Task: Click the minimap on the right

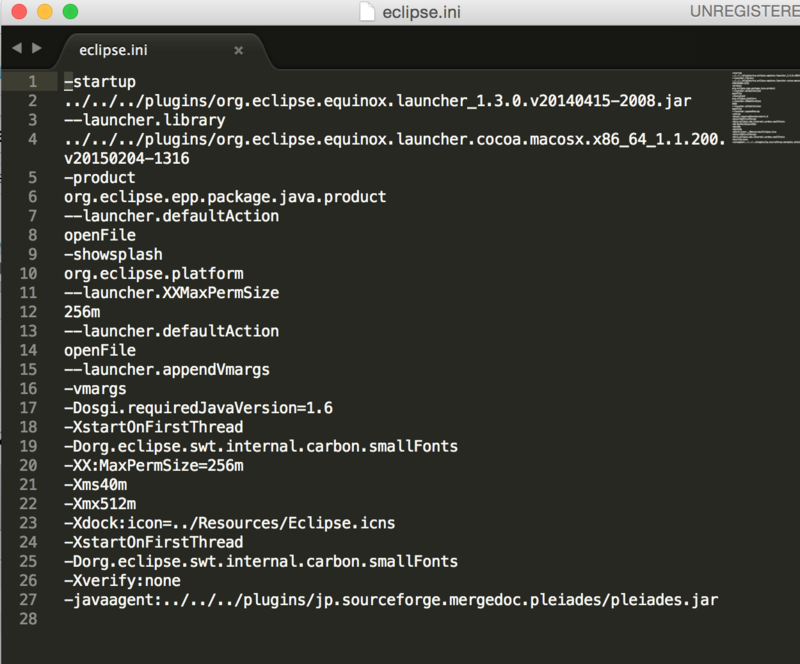Action: point(765,107)
